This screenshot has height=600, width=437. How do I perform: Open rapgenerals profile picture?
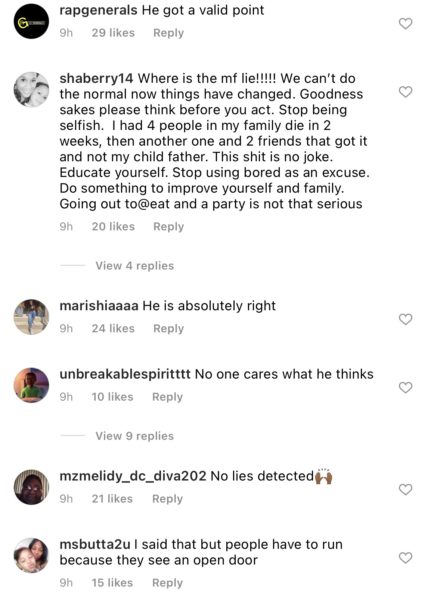point(31,21)
